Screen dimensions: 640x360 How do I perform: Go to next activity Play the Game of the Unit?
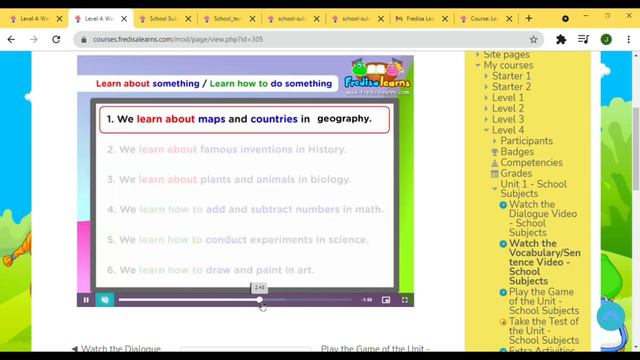click(x=375, y=349)
